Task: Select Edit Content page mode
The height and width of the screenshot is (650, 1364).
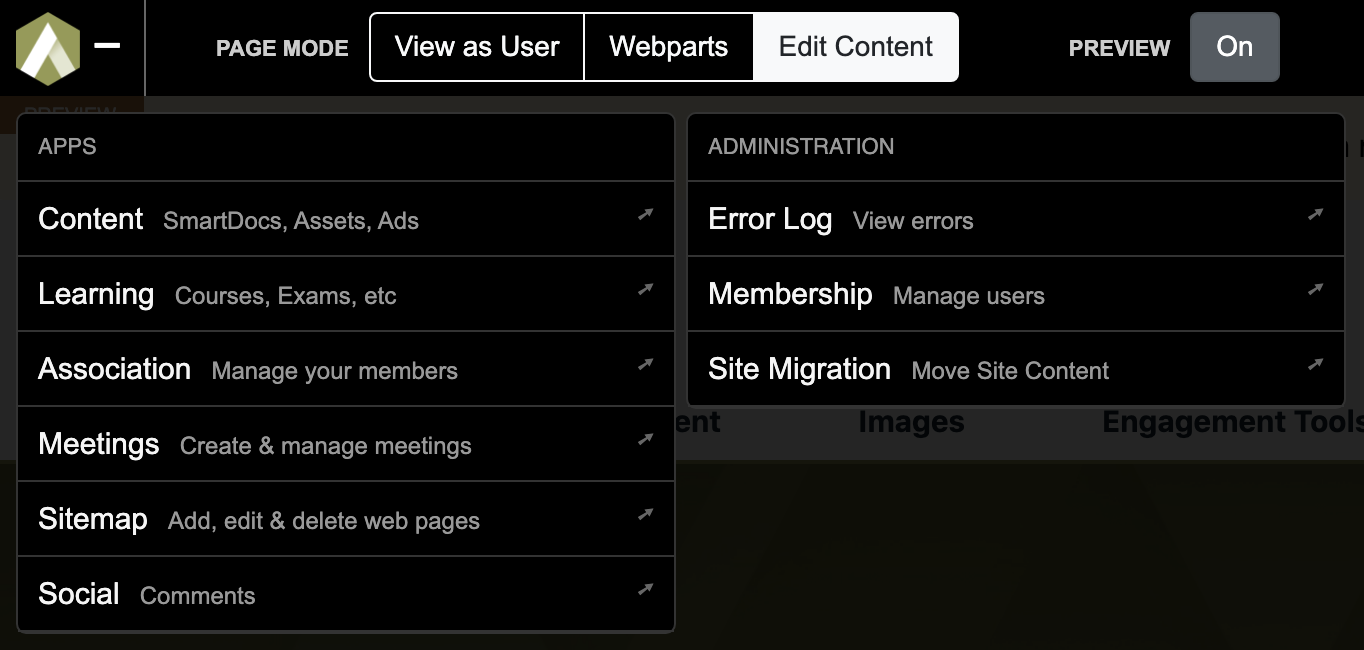Action: pos(856,47)
